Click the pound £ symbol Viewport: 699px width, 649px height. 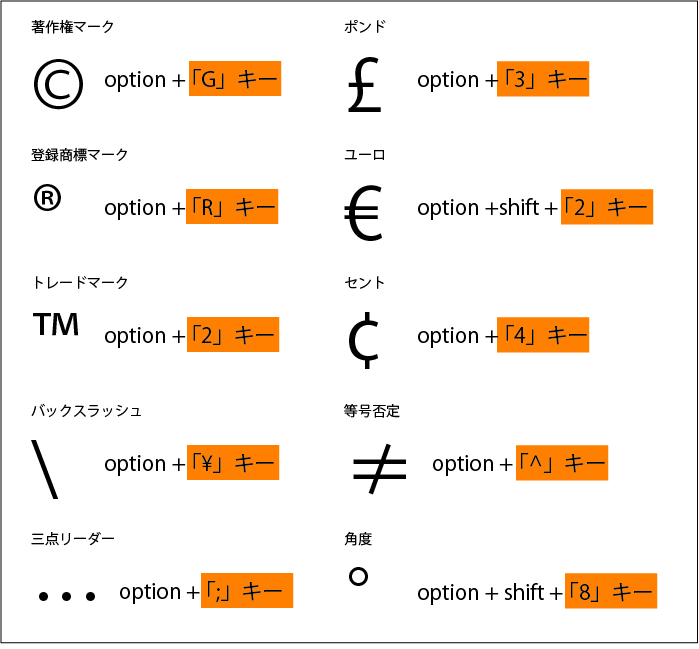click(366, 84)
